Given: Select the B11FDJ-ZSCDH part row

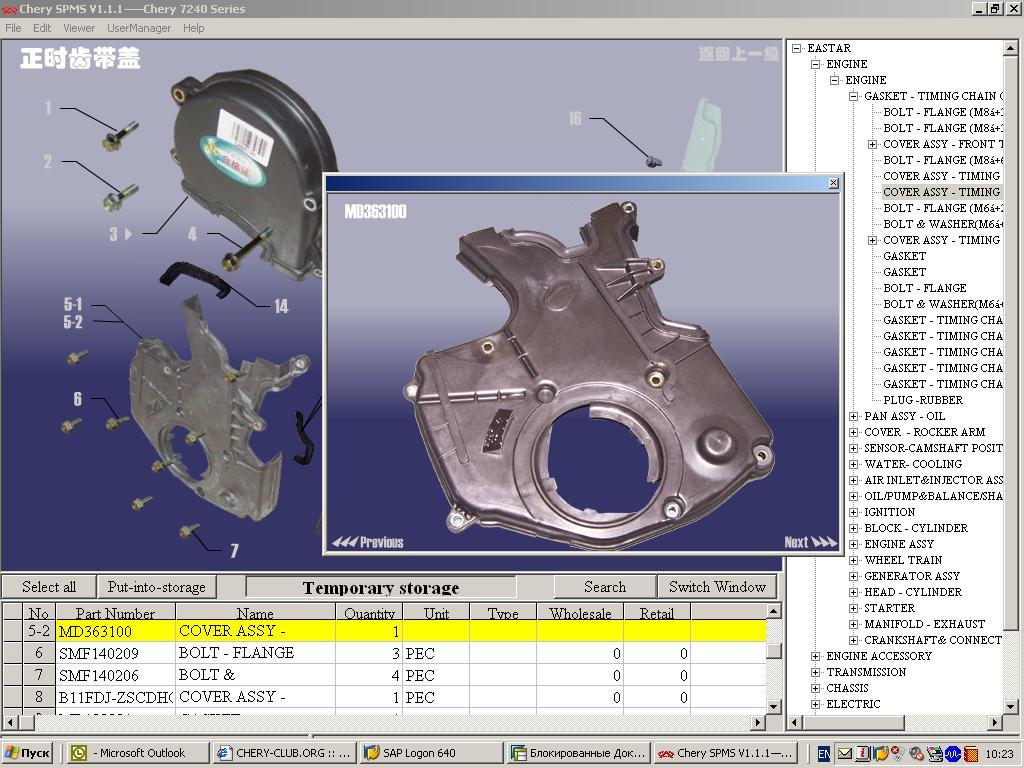Looking at the screenshot, I should pyautogui.click(x=384, y=697).
